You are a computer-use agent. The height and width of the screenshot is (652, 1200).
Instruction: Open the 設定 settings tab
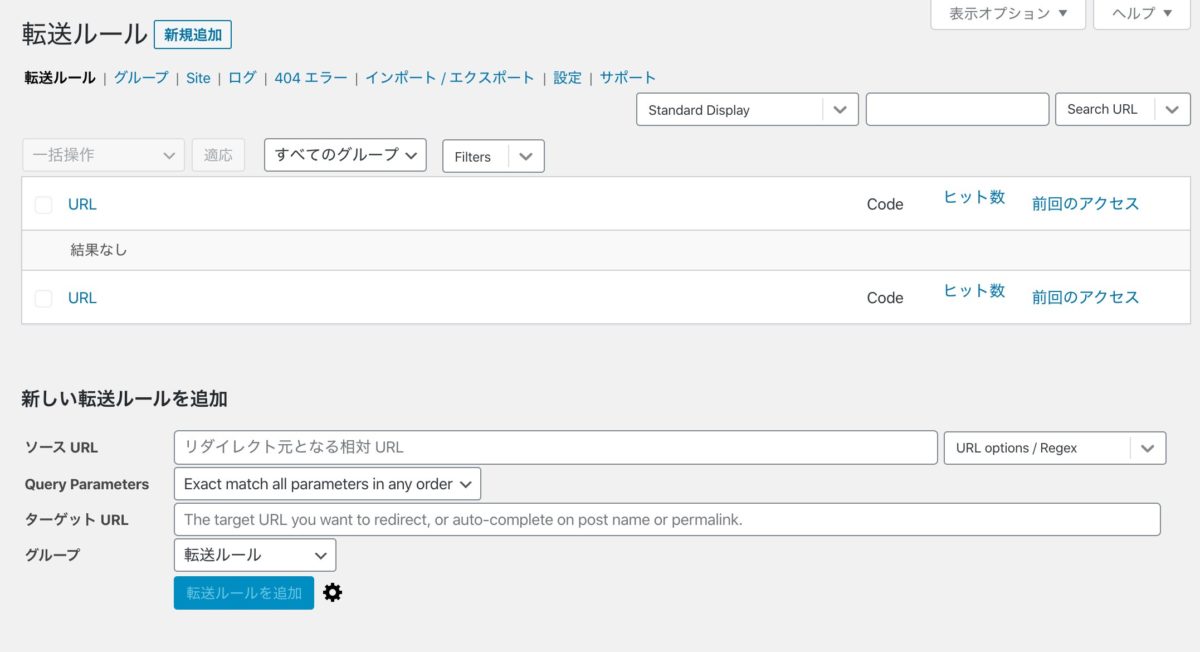(567, 78)
